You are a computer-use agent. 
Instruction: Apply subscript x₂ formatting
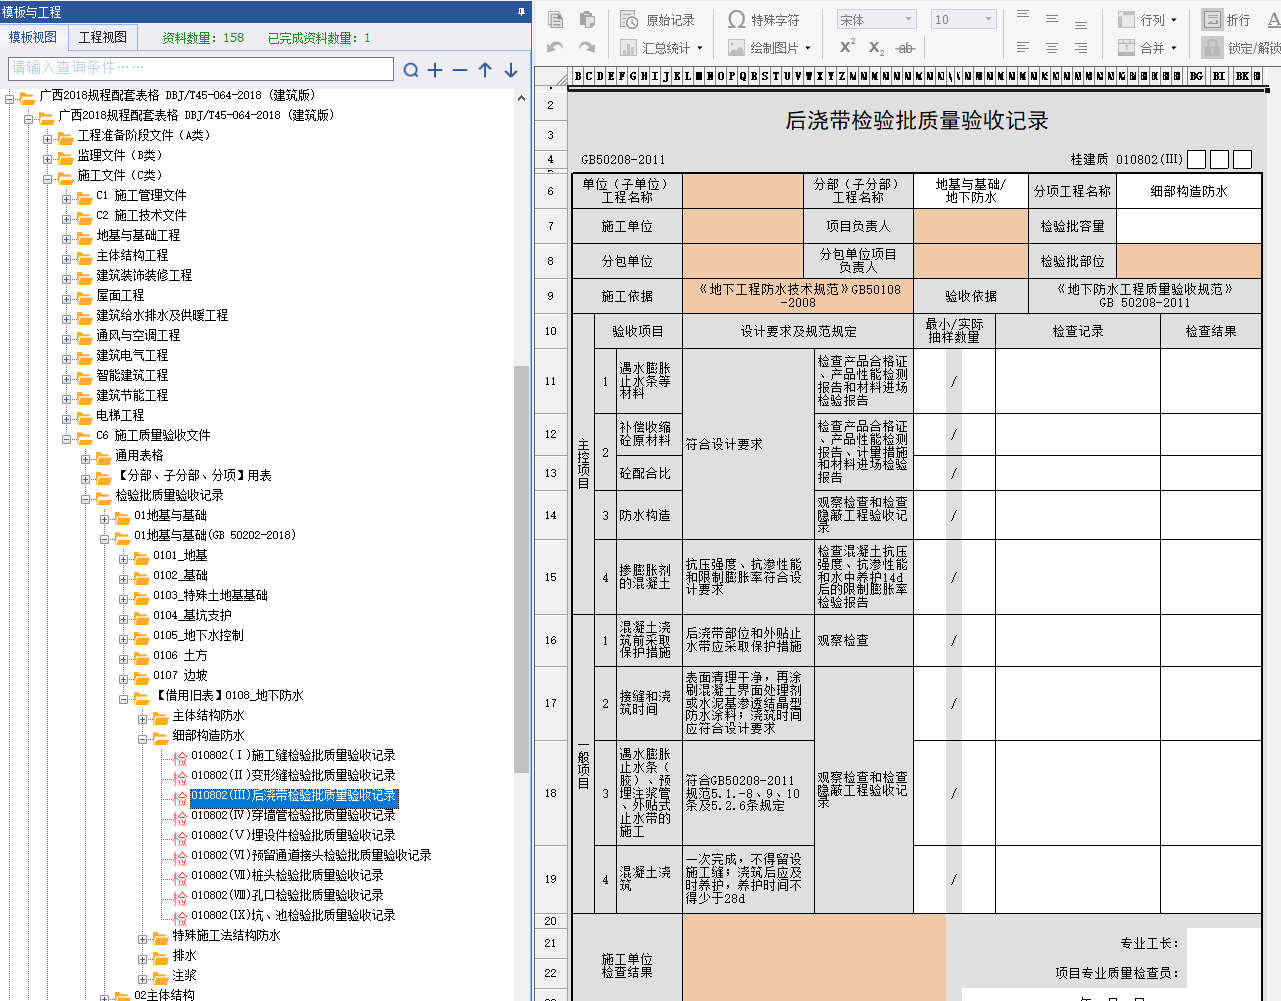pyautogui.click(x=876, y=47)
